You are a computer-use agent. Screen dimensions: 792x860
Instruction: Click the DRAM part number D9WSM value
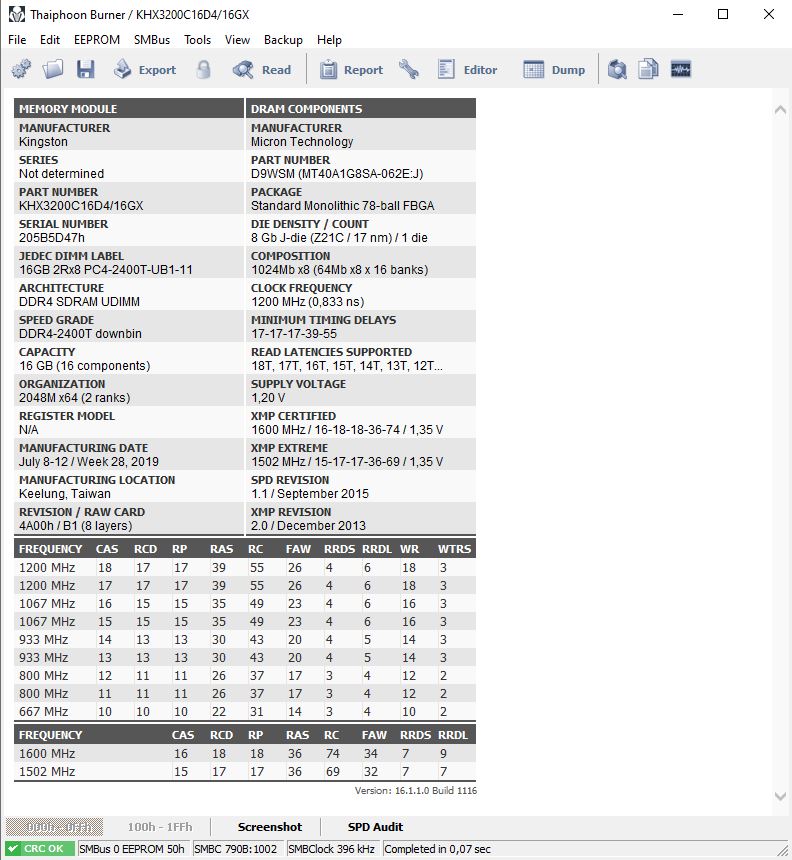(x=337, y=174)
